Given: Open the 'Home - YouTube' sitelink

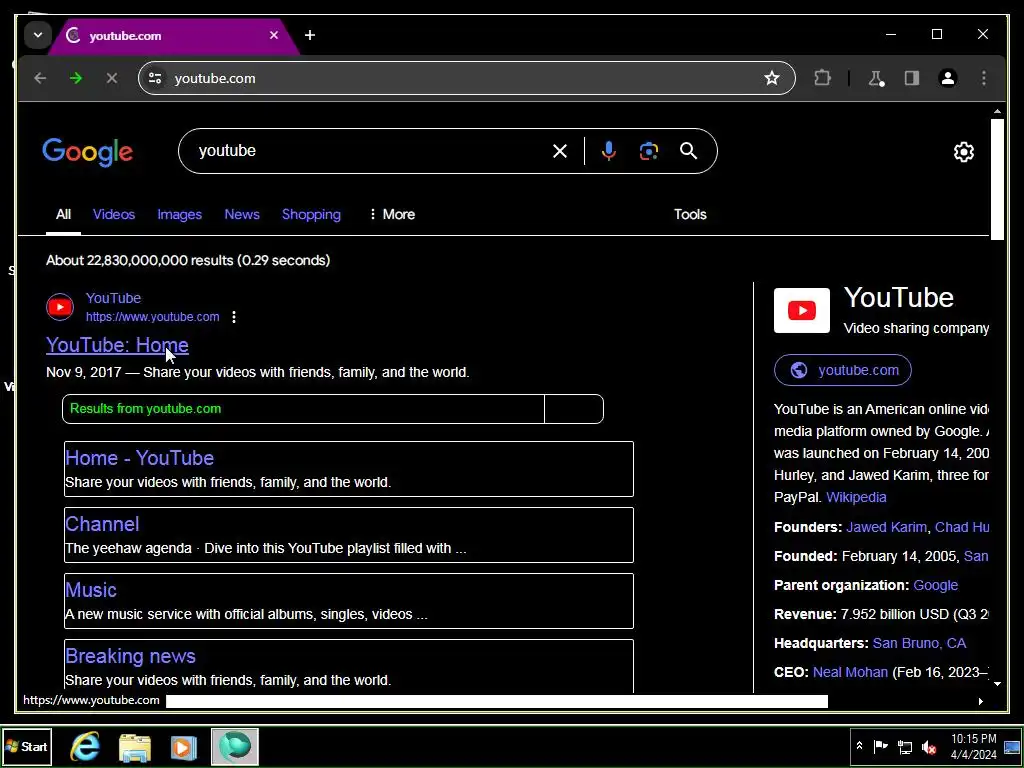Looking at the screenshot, I should (140, 458).
